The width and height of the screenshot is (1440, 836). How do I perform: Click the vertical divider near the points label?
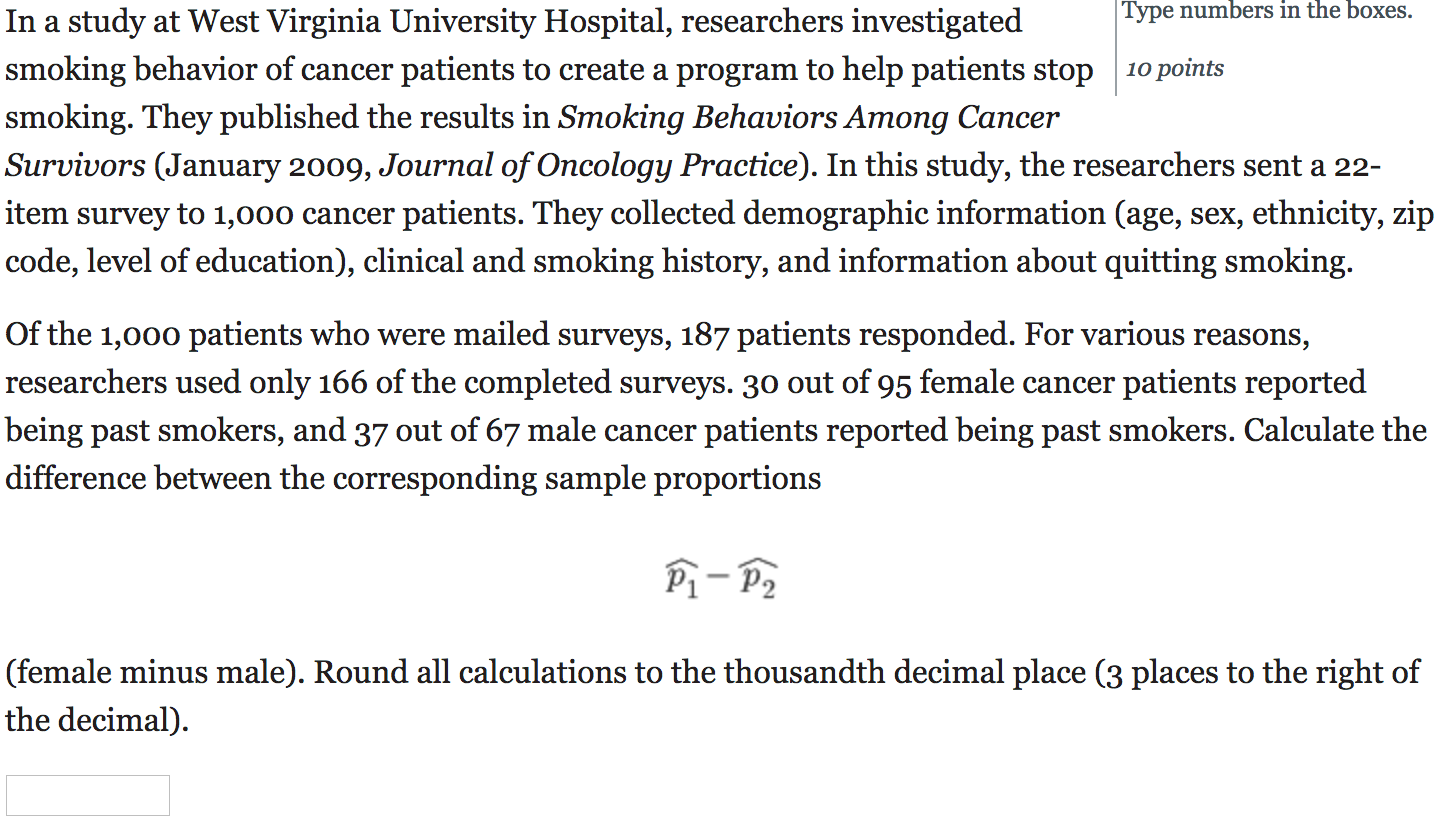coord(1115,47)
